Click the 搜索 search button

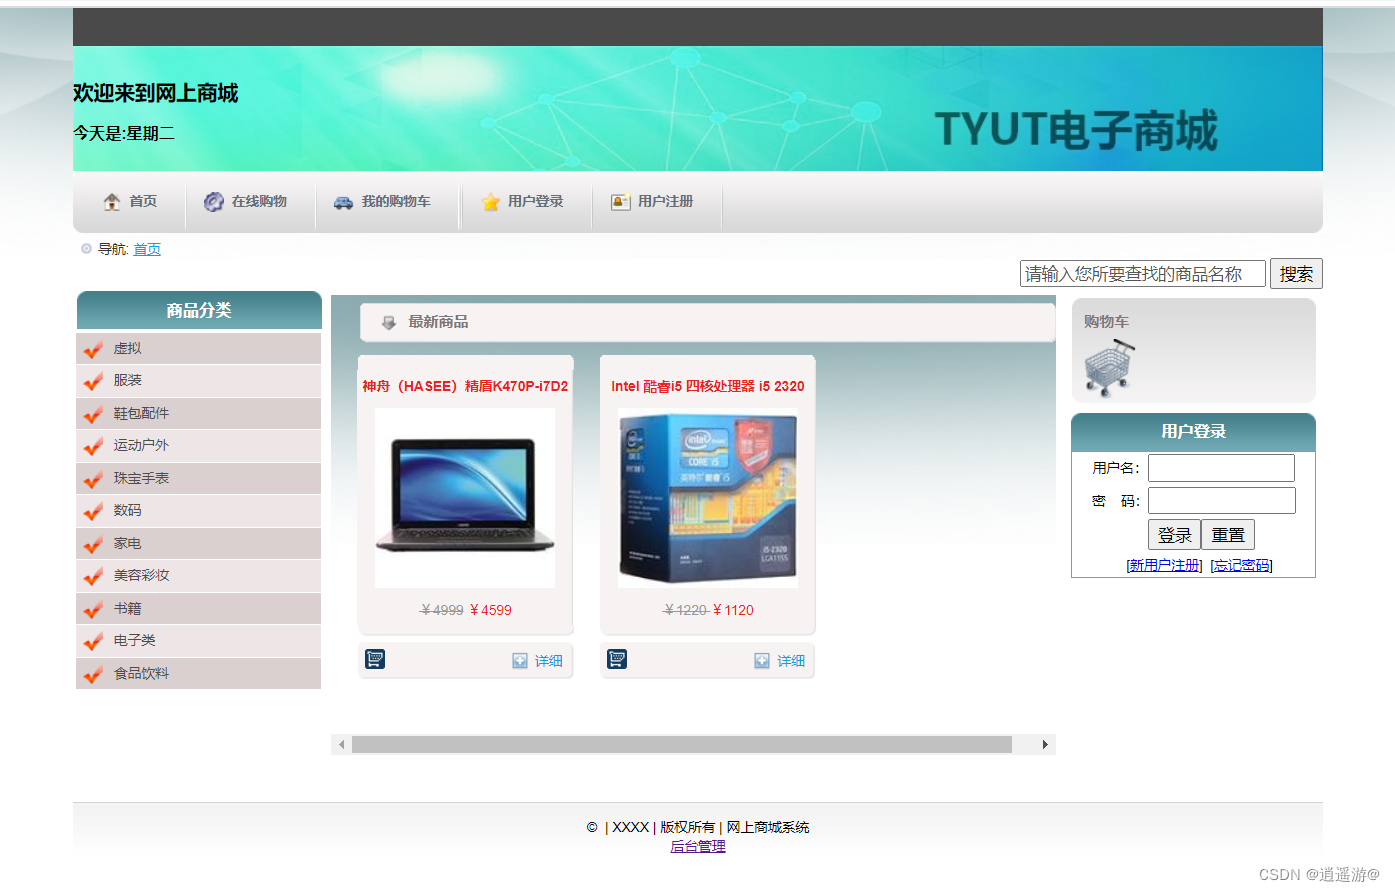[1296, 274]
